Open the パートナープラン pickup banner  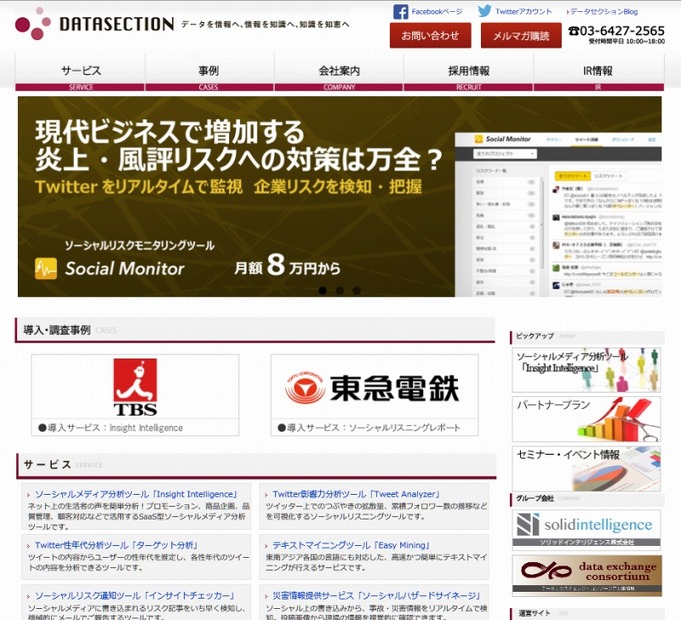(x=586, y=419)
